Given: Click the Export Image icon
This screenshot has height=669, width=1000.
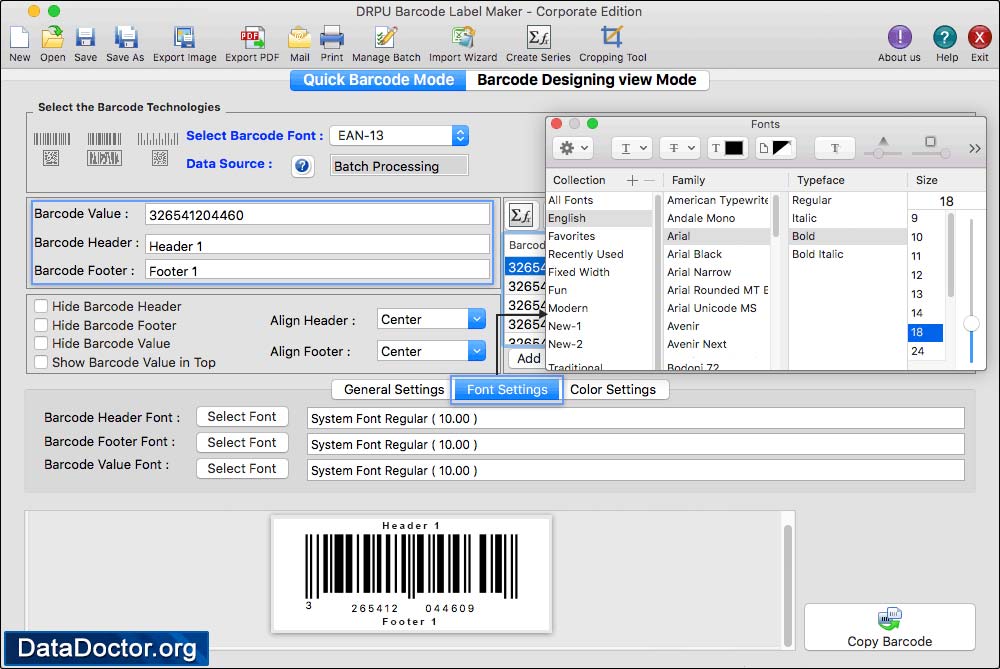Looking at the screenshot, I should coord(184,38).
